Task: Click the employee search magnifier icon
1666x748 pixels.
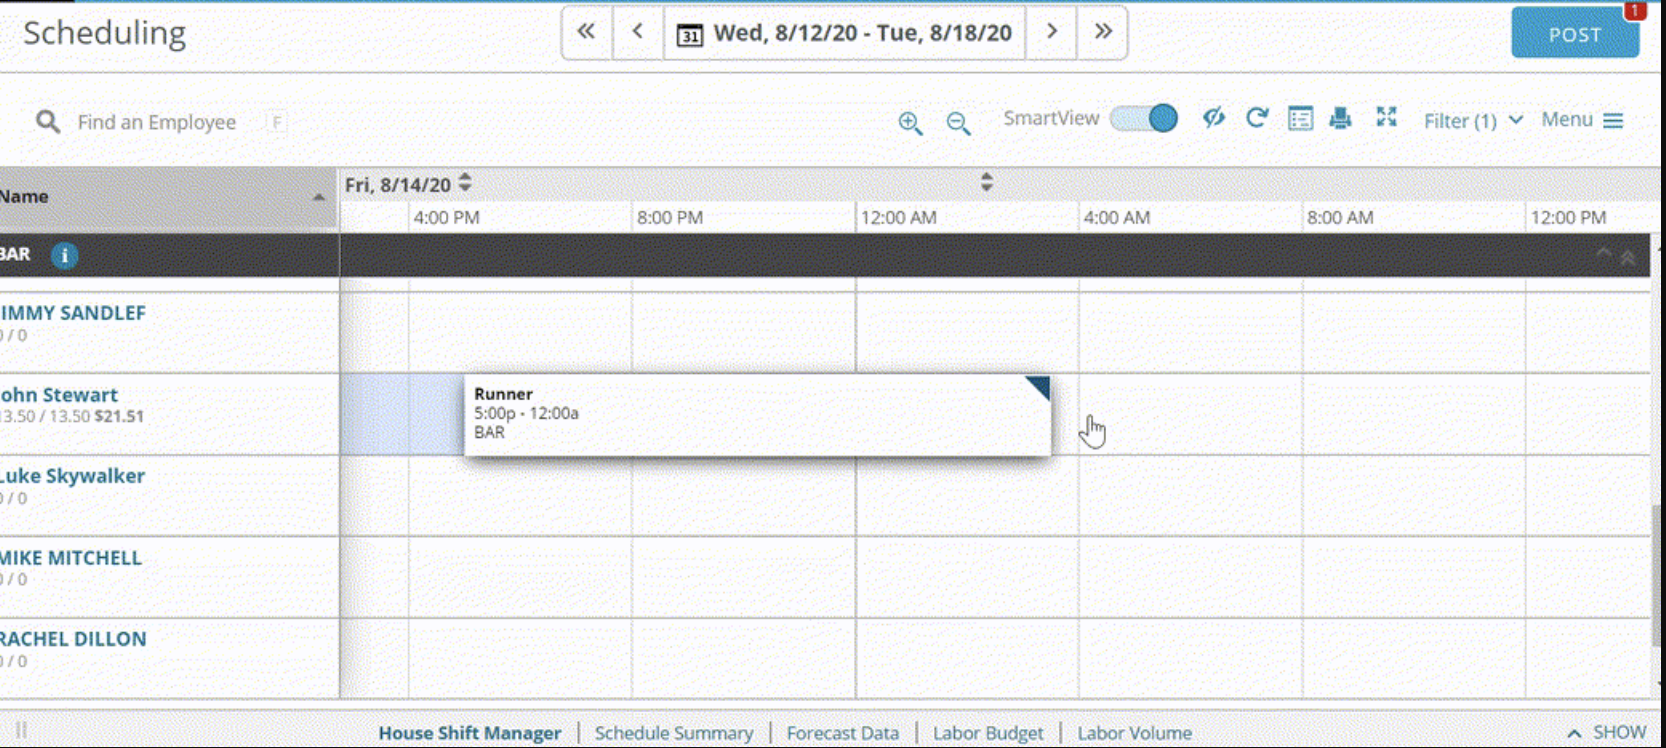Action: point(47,122)
